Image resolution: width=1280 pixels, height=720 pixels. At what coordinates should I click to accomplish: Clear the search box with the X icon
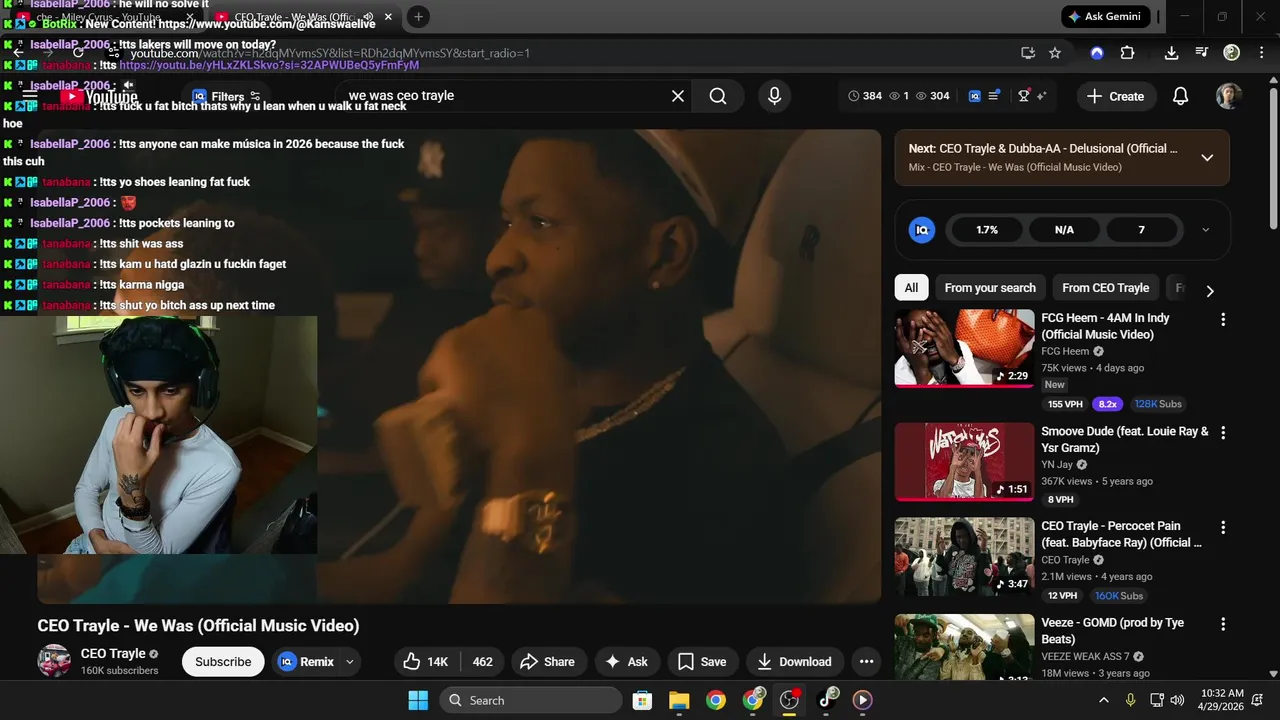(x=678, y=96)
